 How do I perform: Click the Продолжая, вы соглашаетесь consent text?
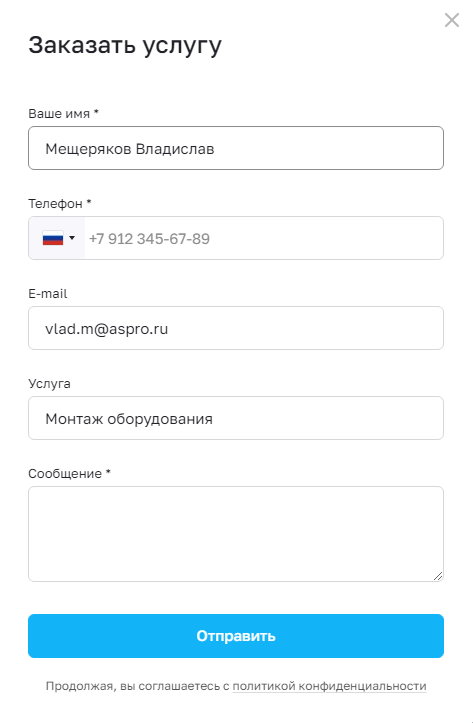137,686
